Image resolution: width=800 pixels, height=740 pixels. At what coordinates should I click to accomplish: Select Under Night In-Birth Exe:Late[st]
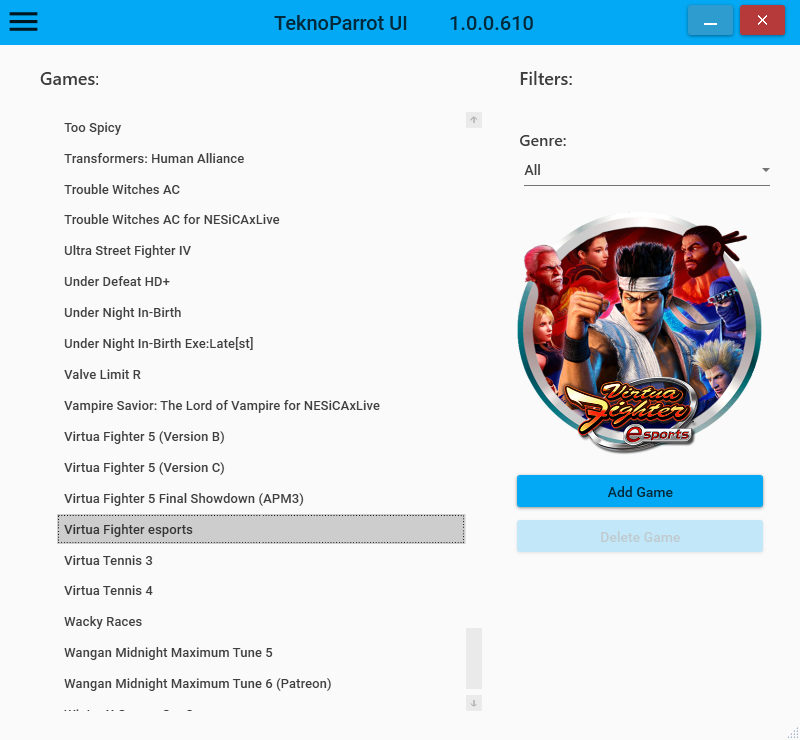point(261,343)
